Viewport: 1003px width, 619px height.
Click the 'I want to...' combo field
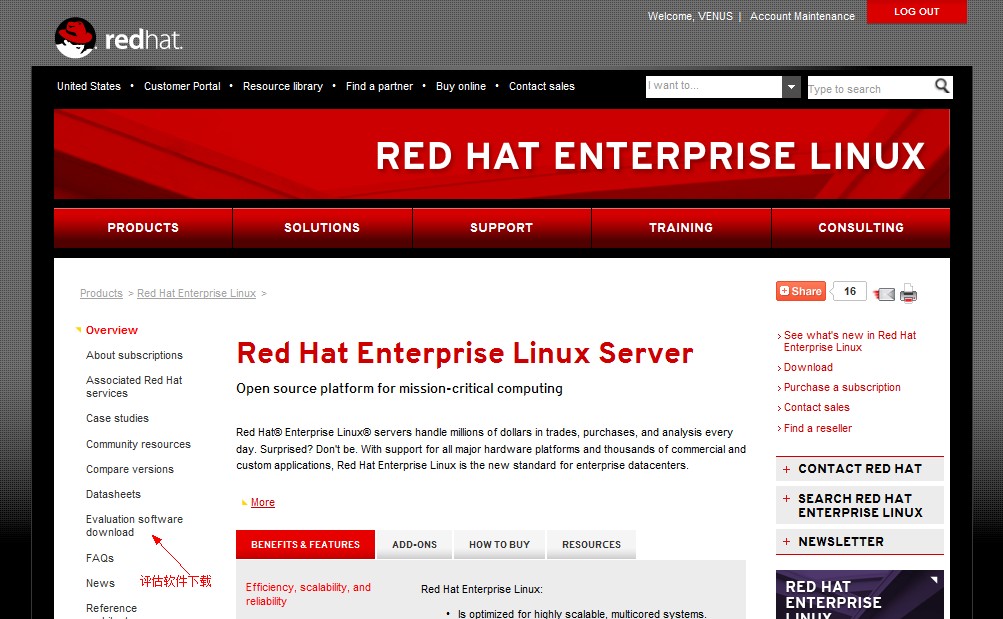click(x=714, y=87)
